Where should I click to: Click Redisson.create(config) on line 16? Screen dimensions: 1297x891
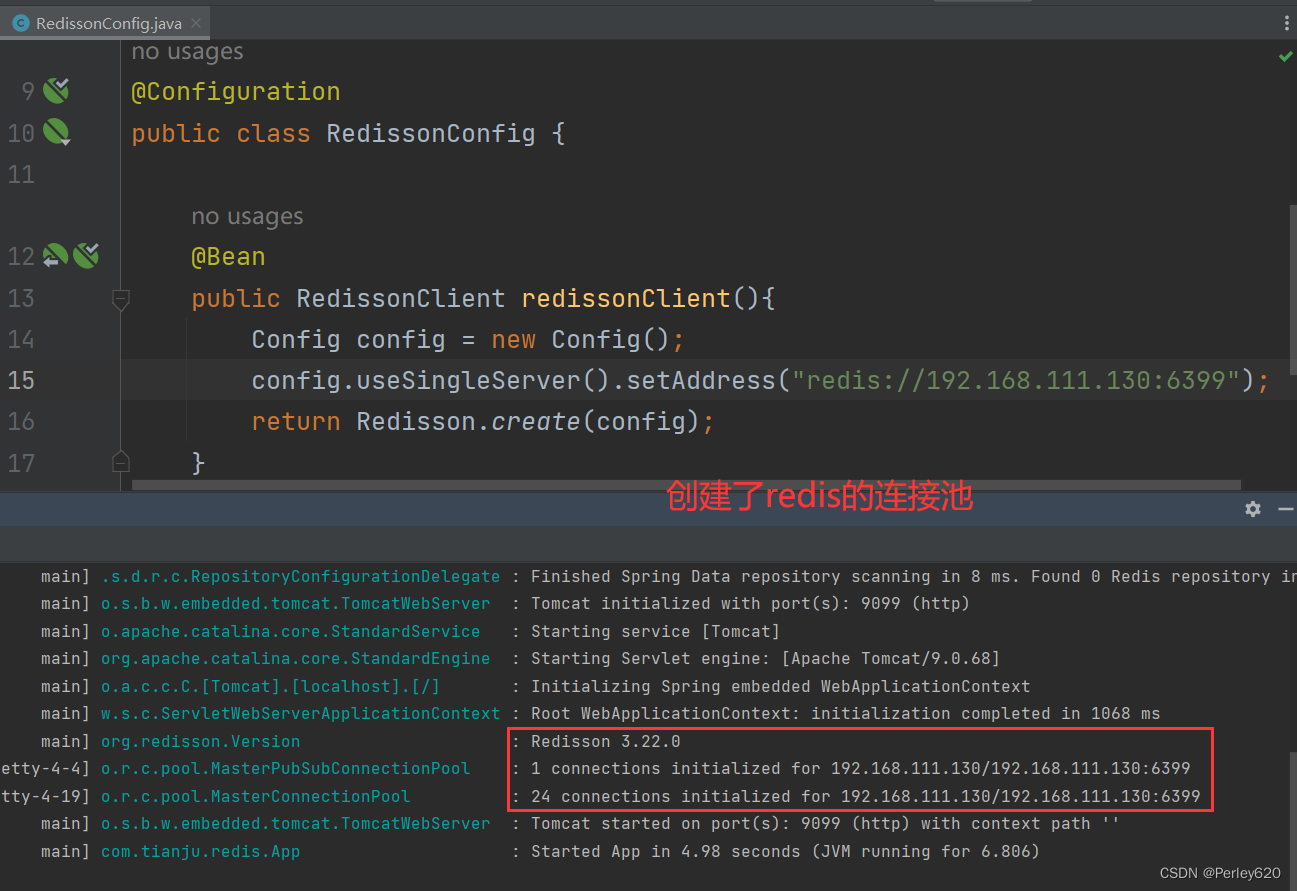point(528,422)
